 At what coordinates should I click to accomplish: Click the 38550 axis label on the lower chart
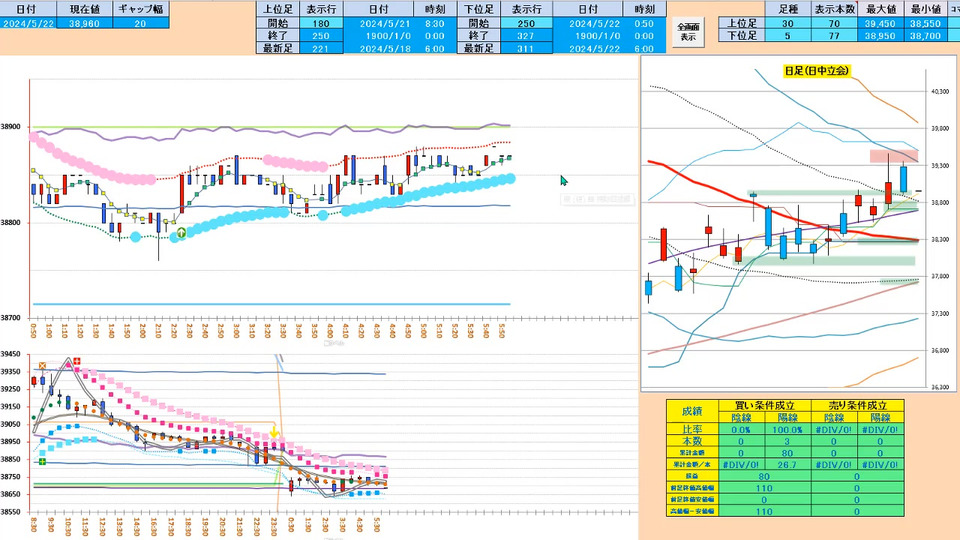click(x=10, y=511)
